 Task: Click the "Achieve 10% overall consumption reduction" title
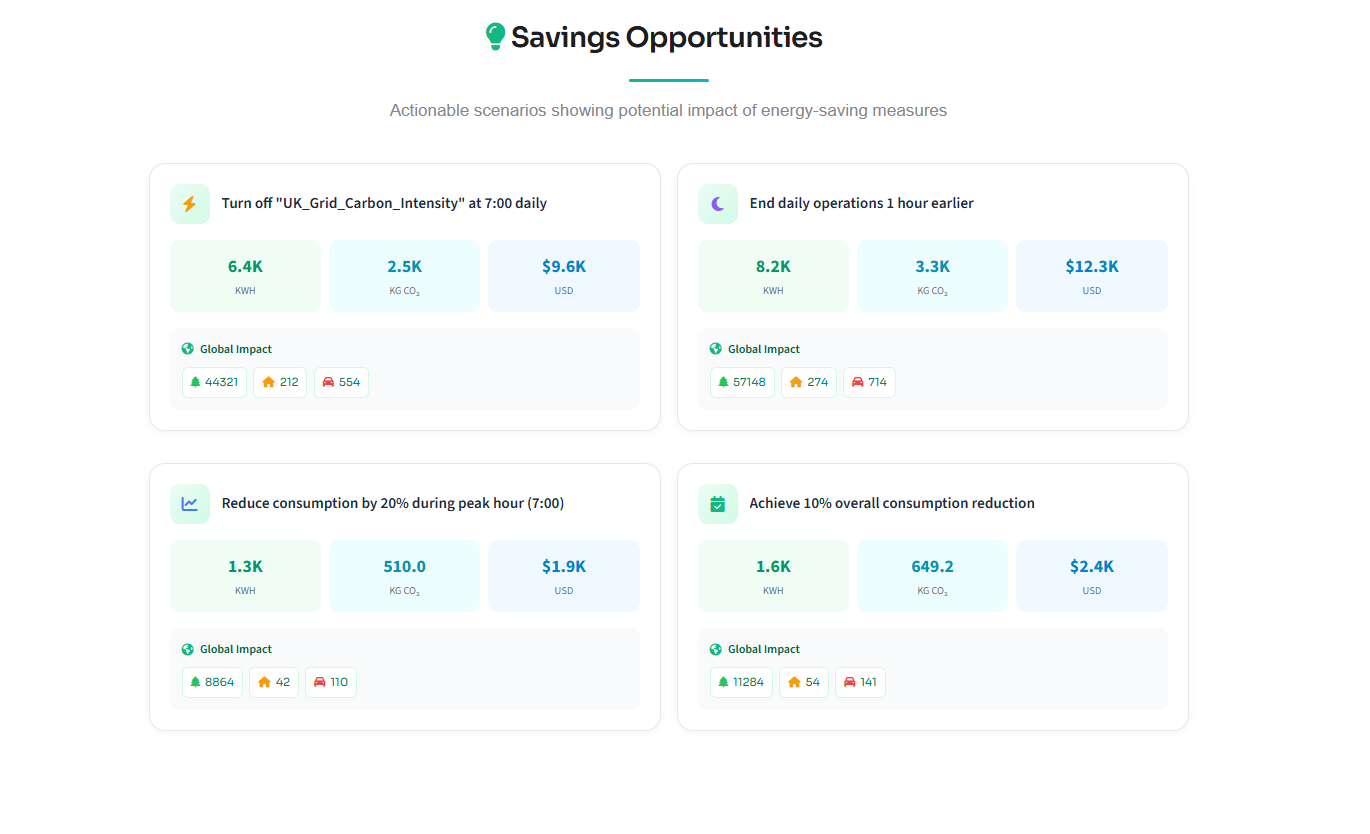[892, 503]
